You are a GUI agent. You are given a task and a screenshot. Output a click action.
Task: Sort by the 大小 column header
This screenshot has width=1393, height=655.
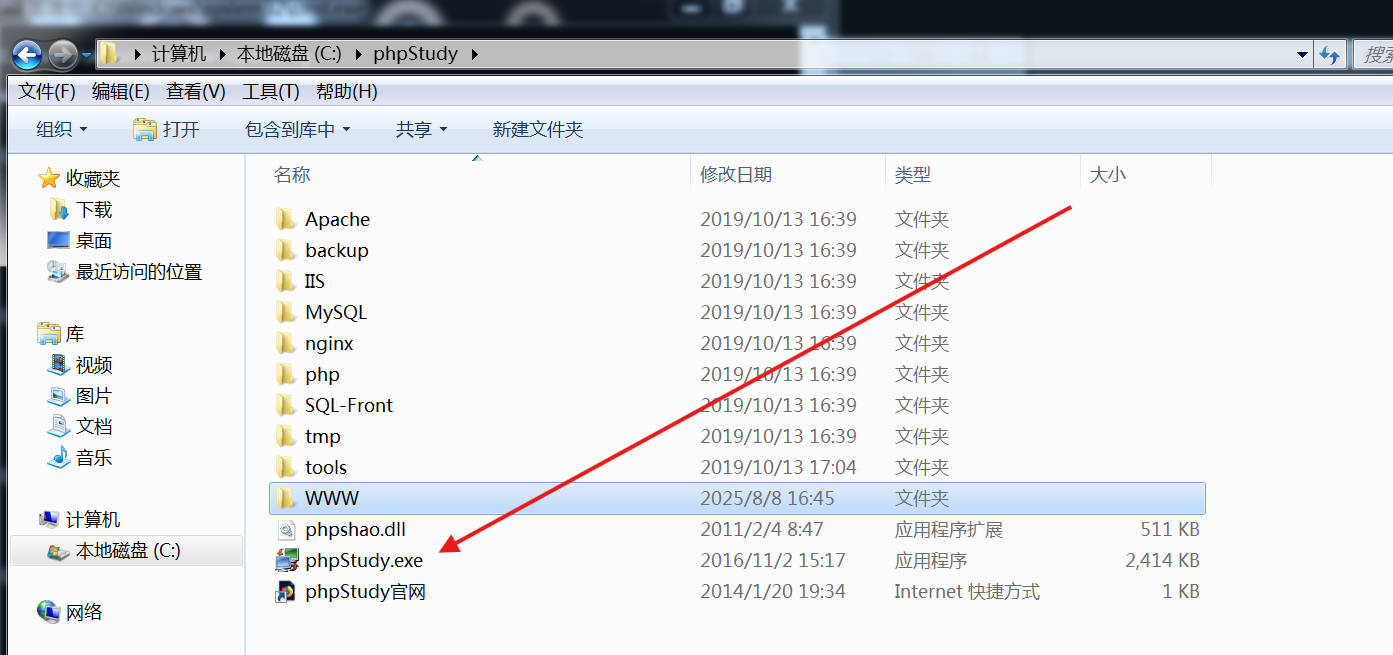[1107, 175]
